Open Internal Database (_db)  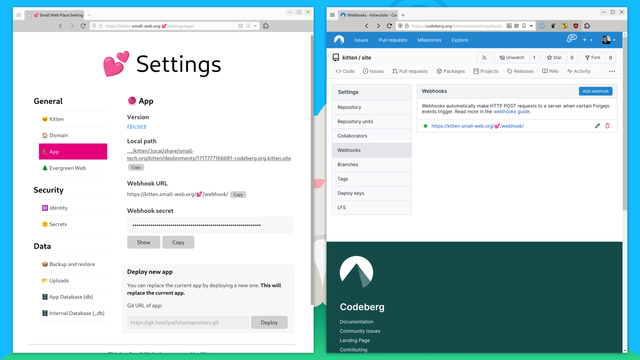[73, 313]
